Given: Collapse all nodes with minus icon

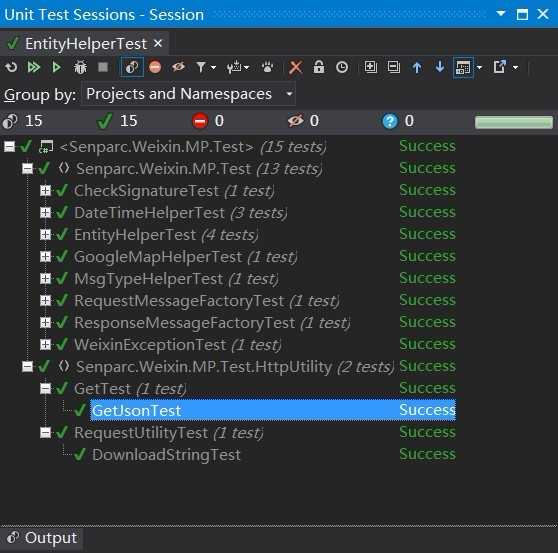Looking at the screenshot, I should (394, 67).
